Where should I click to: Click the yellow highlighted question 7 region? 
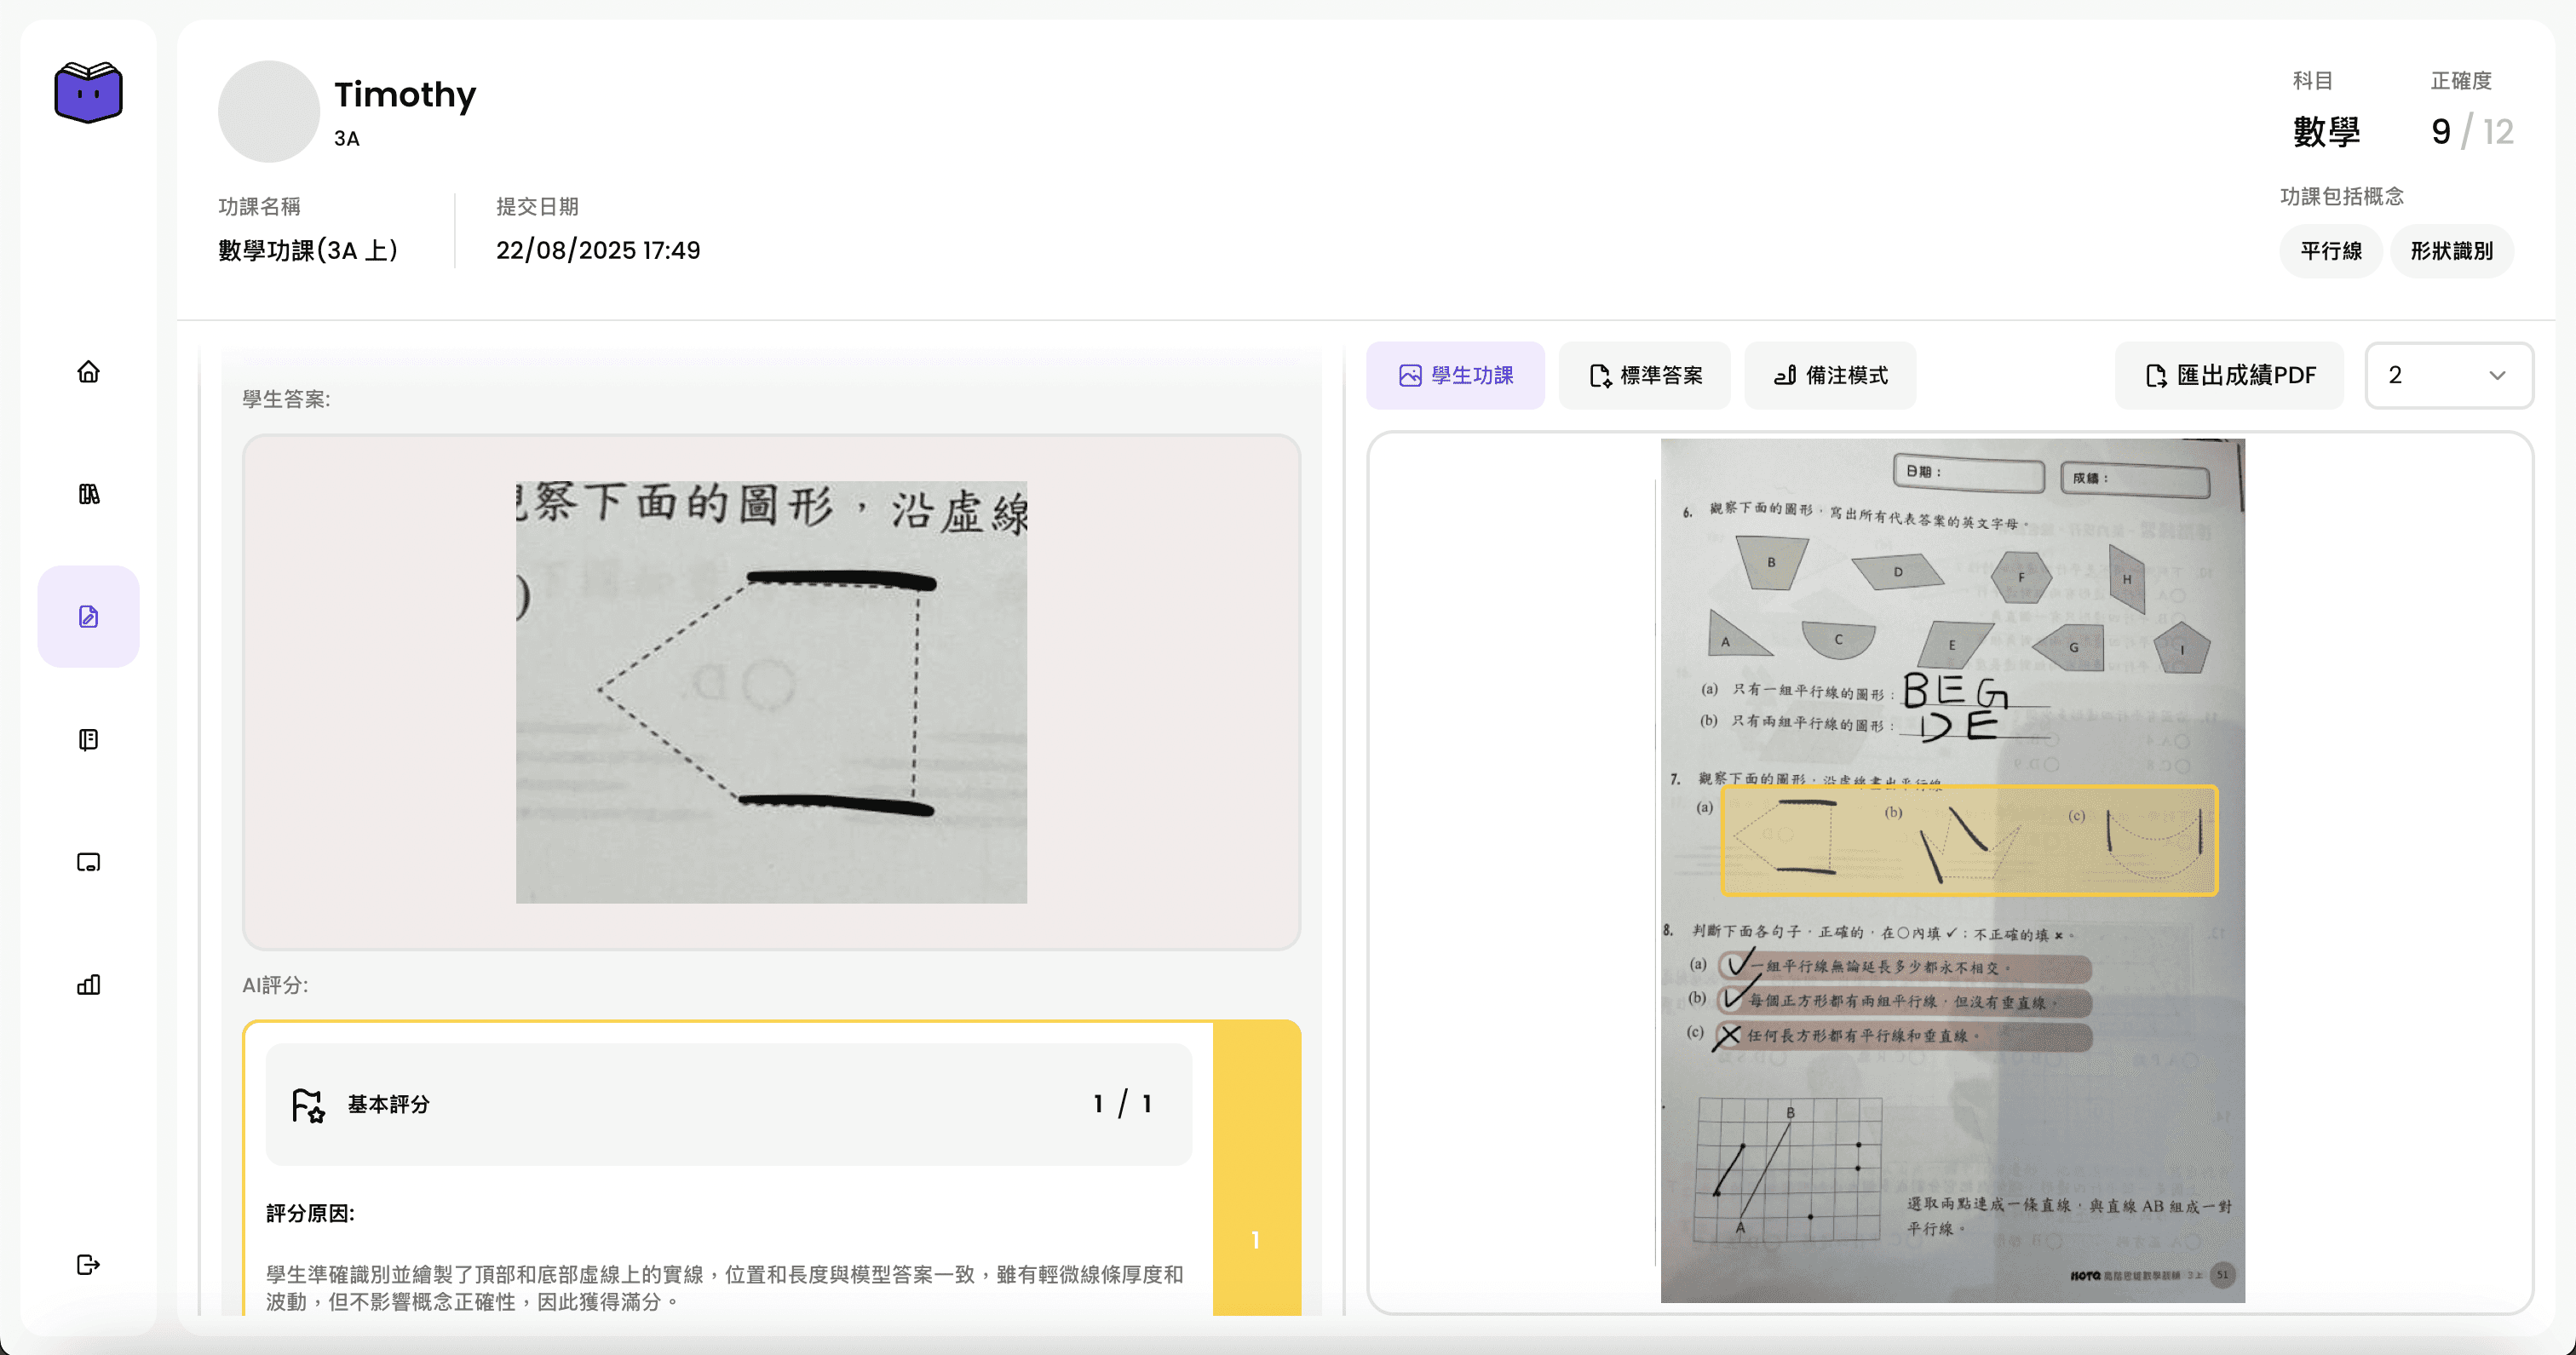click(x=1969, y=840)
